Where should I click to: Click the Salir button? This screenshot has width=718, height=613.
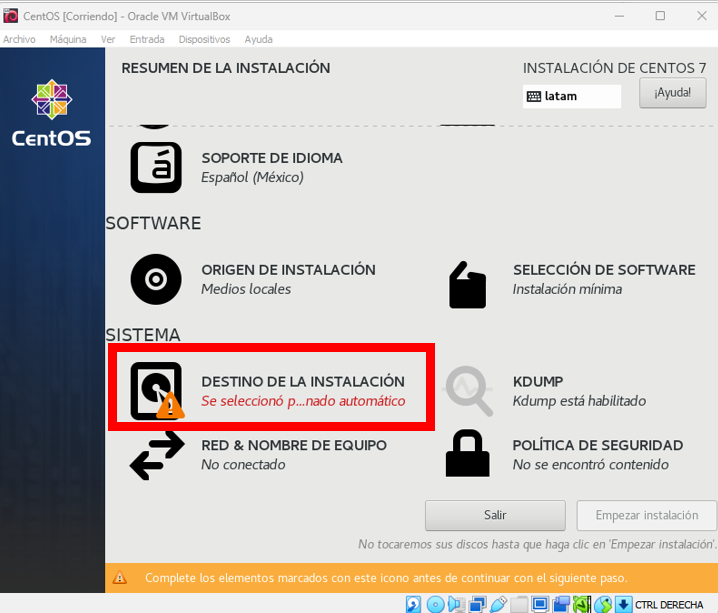(x=495, y=515)
